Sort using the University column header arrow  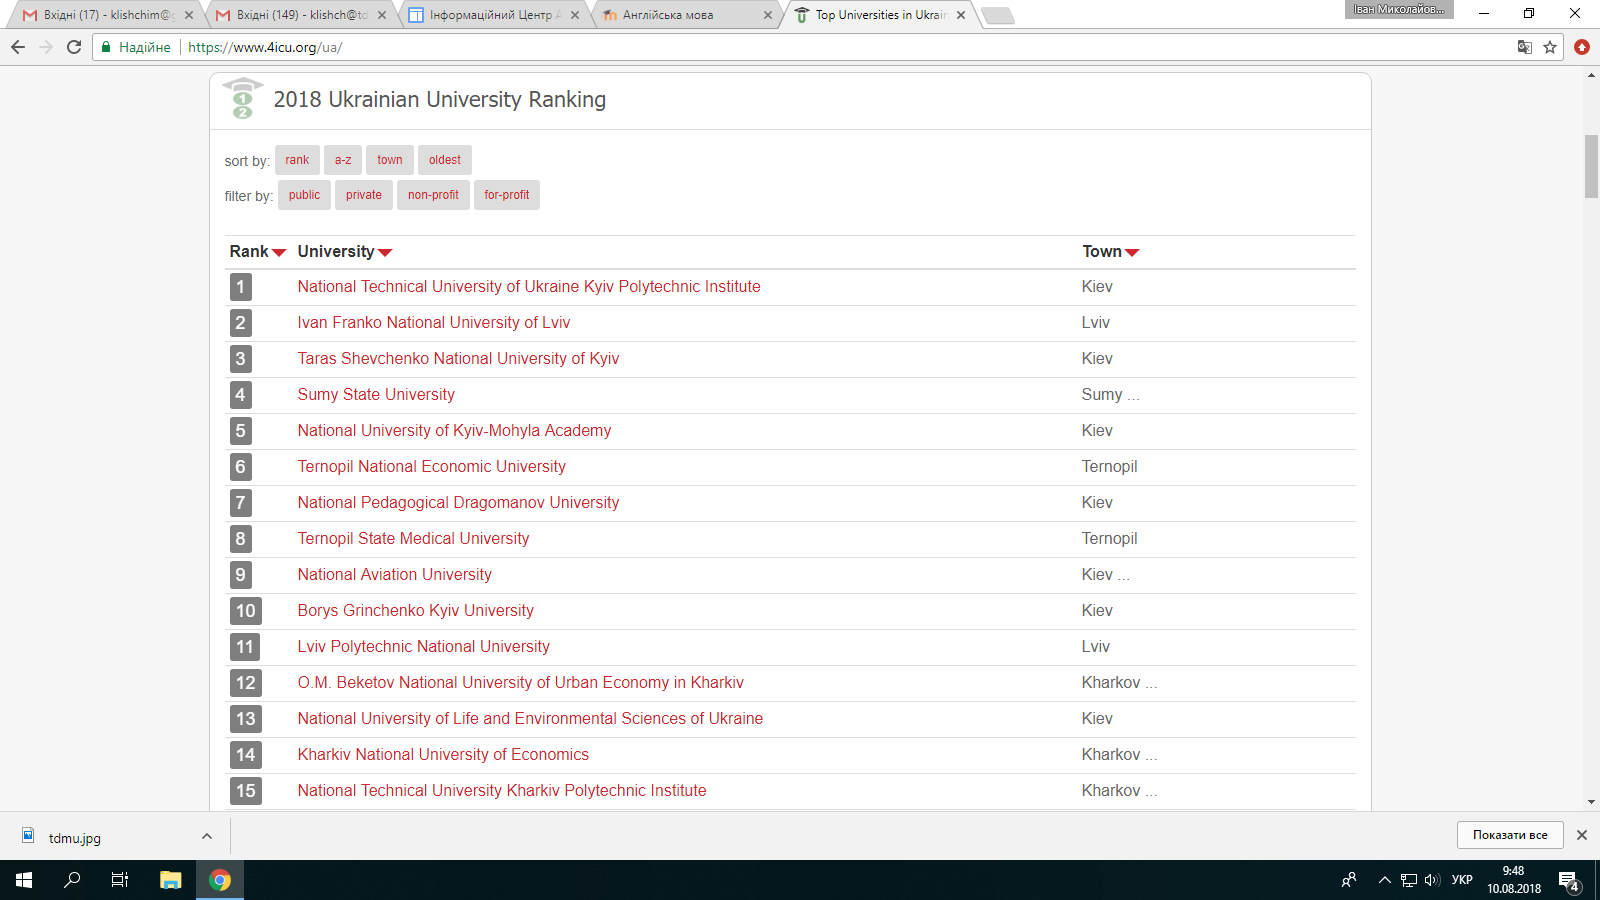[385, 253]
